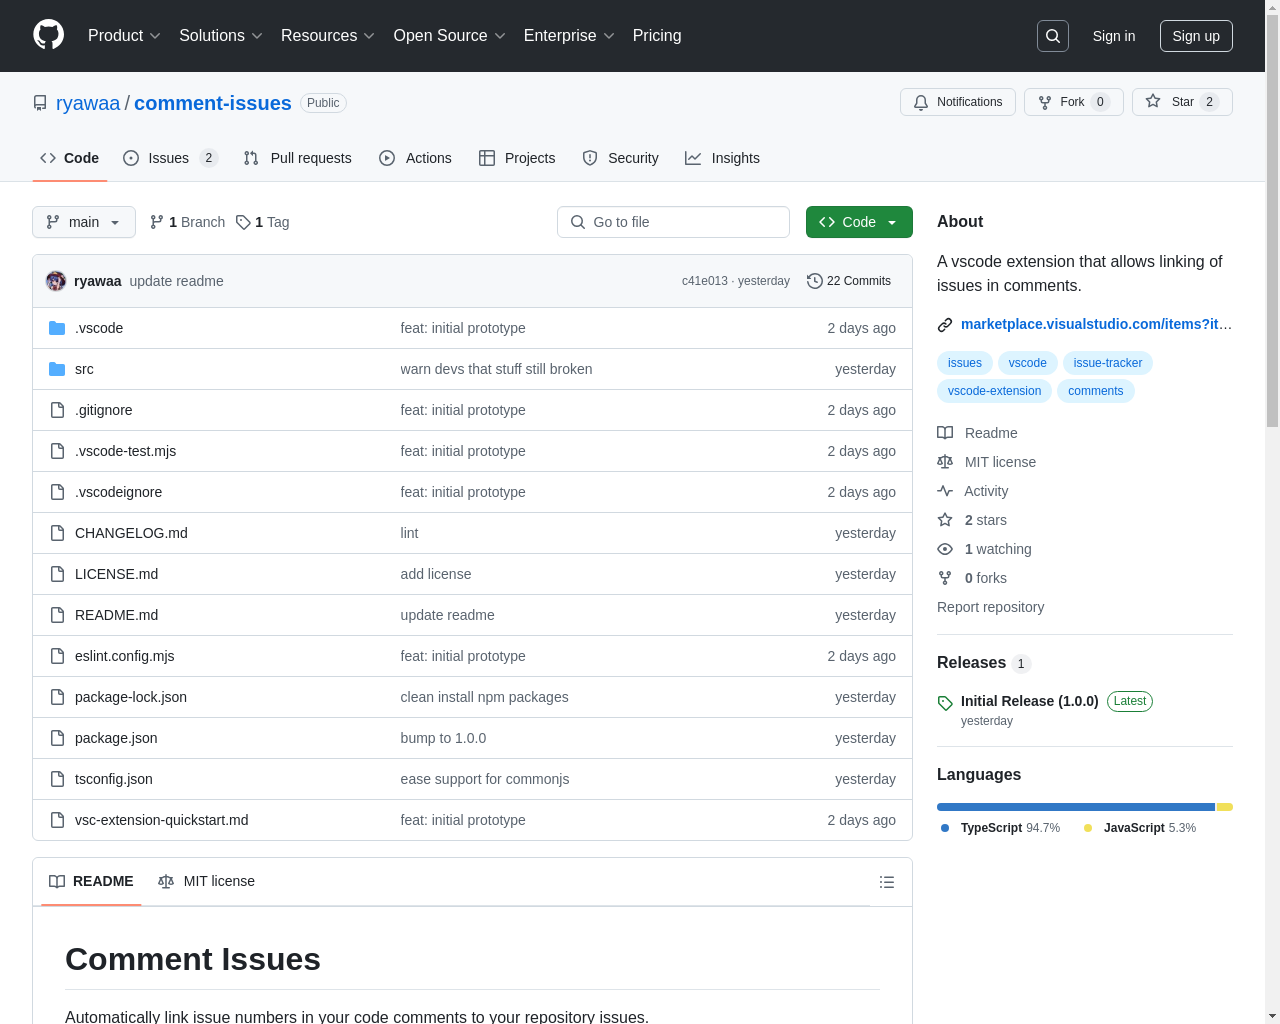Click the pulse icon beside Activity

[945, 491]
